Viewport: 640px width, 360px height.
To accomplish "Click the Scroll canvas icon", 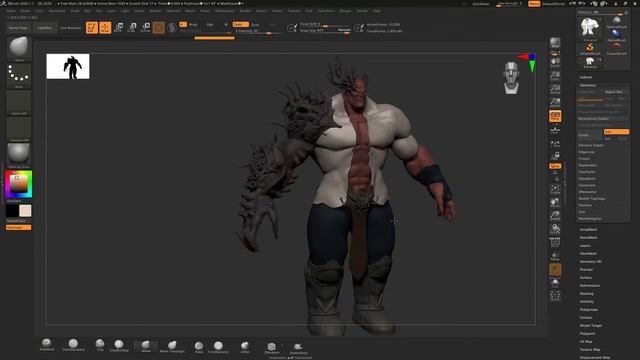I will [x=555, y=62].
